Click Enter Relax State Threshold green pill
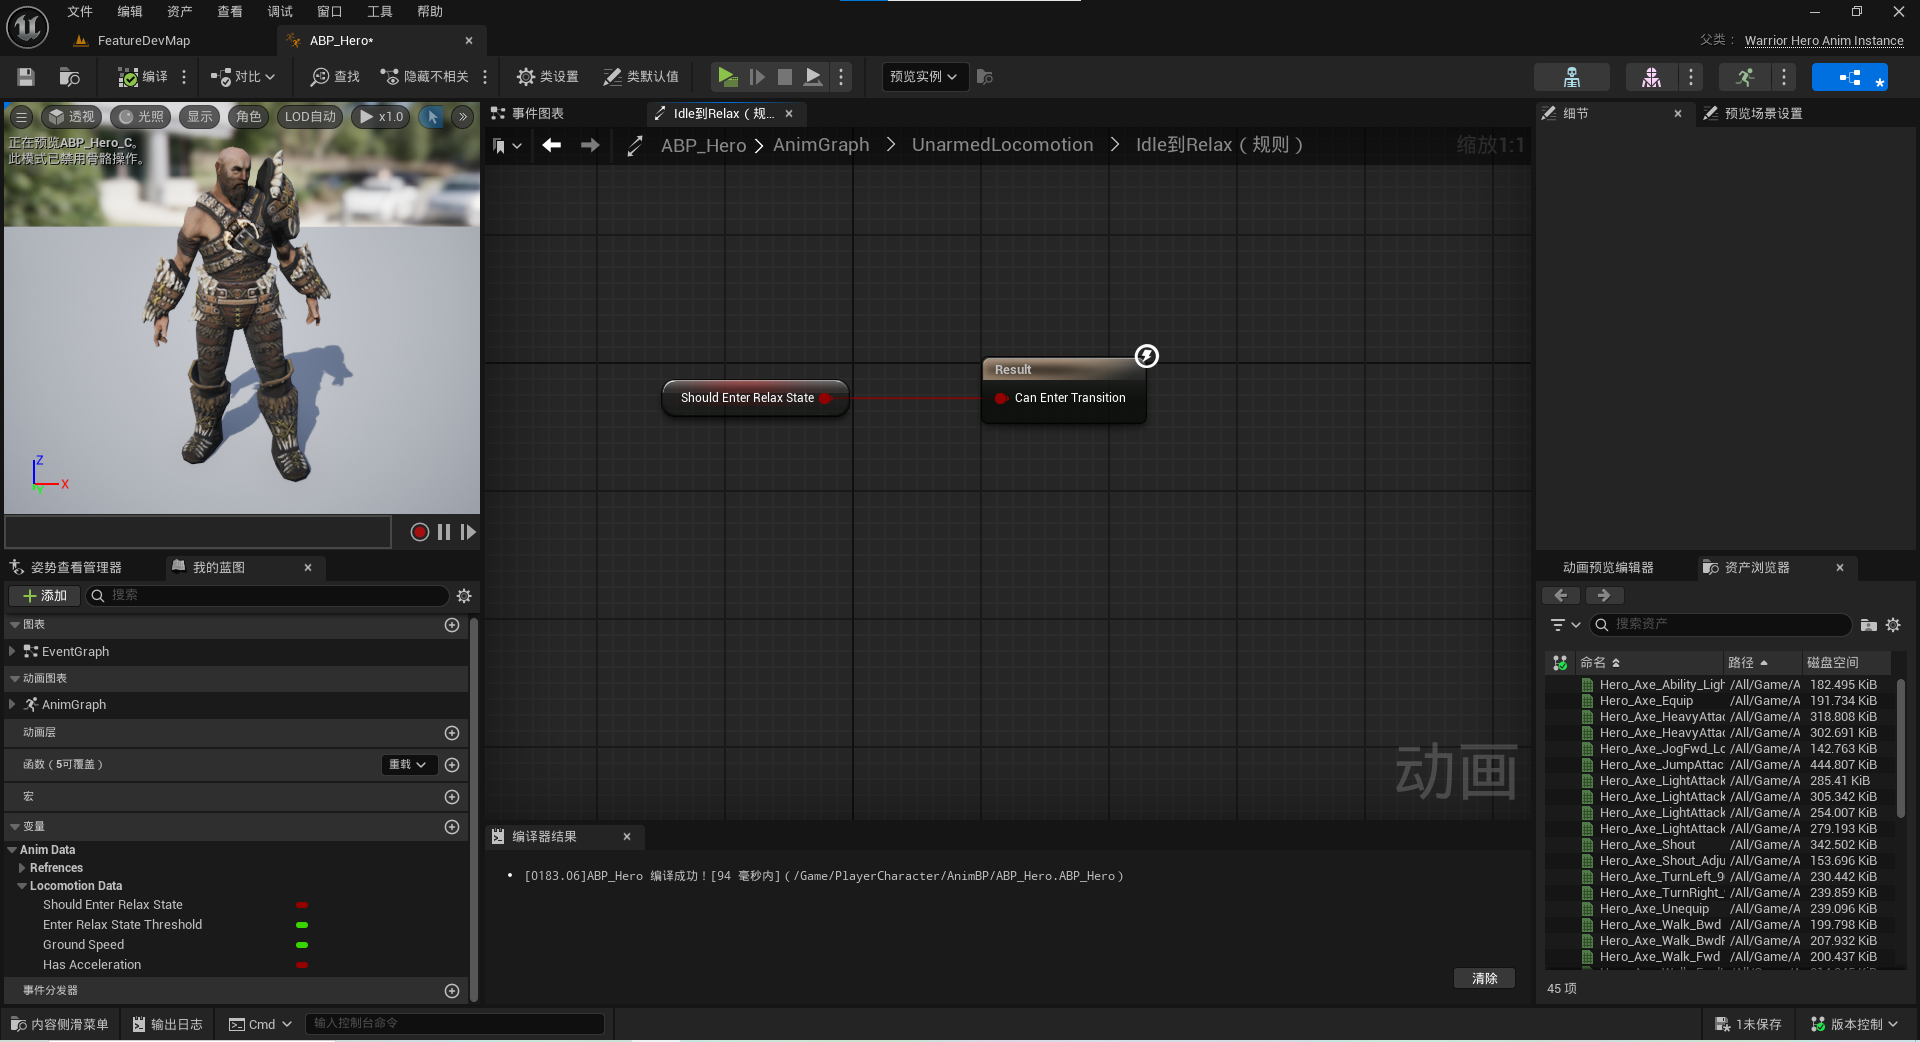The width and height of the screenshot is (1920, 1042). pyautogui.click(x=302, y=925)
